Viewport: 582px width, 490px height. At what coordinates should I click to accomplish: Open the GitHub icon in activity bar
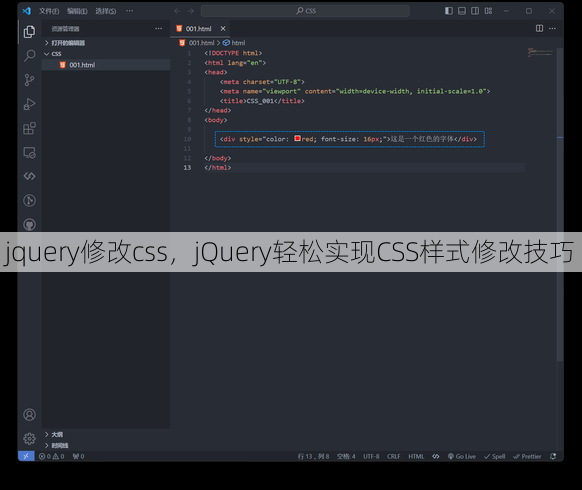(x=29, y=224)
